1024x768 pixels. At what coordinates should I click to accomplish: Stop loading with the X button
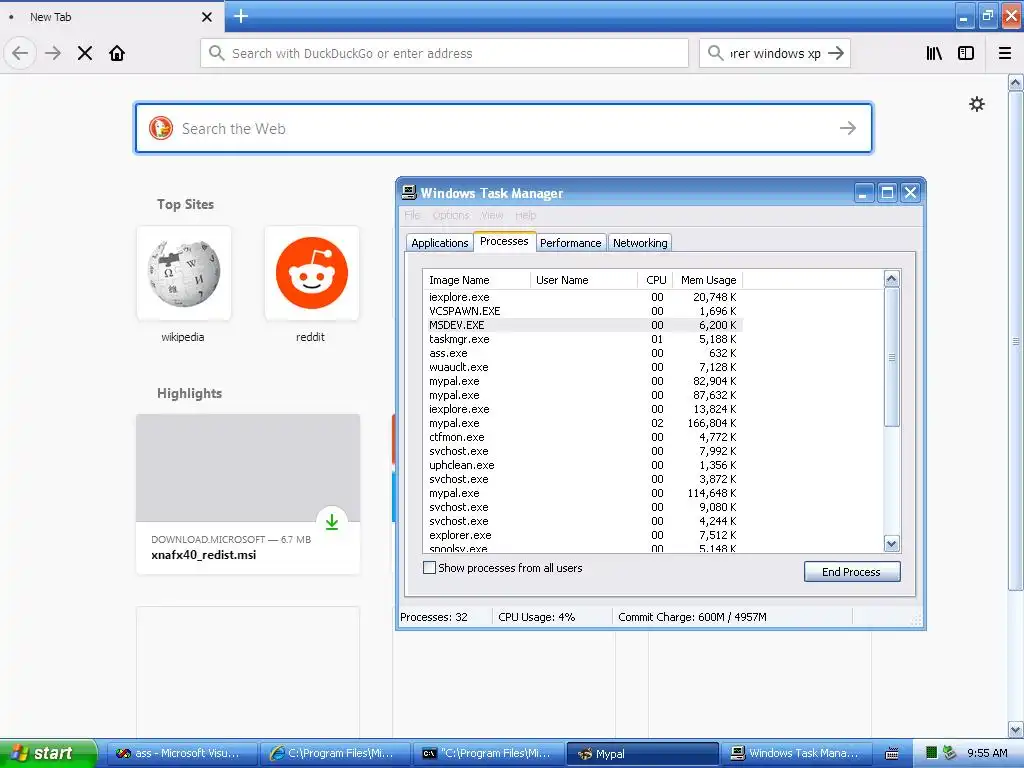(85, 53)
